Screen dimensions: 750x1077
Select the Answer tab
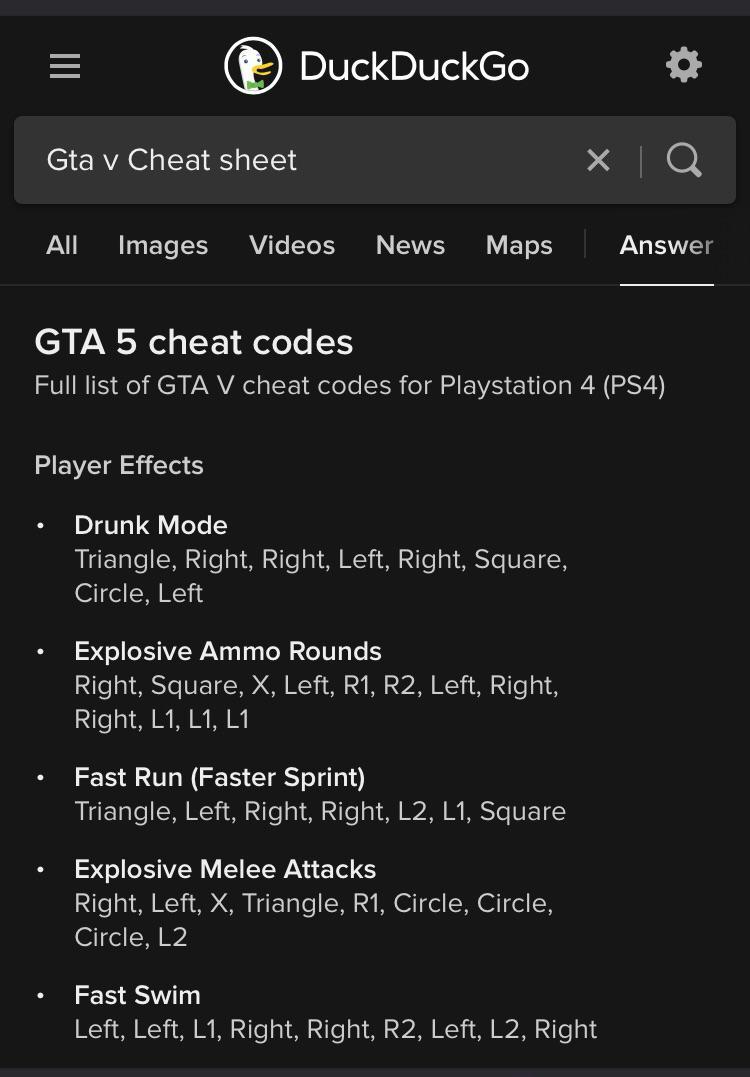coord(666,245)
